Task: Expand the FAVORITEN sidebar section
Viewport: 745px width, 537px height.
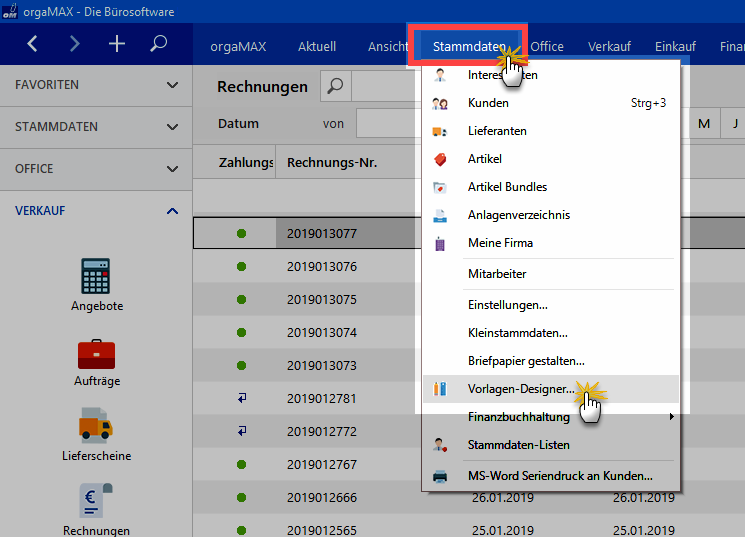Action: pos(96,85)
